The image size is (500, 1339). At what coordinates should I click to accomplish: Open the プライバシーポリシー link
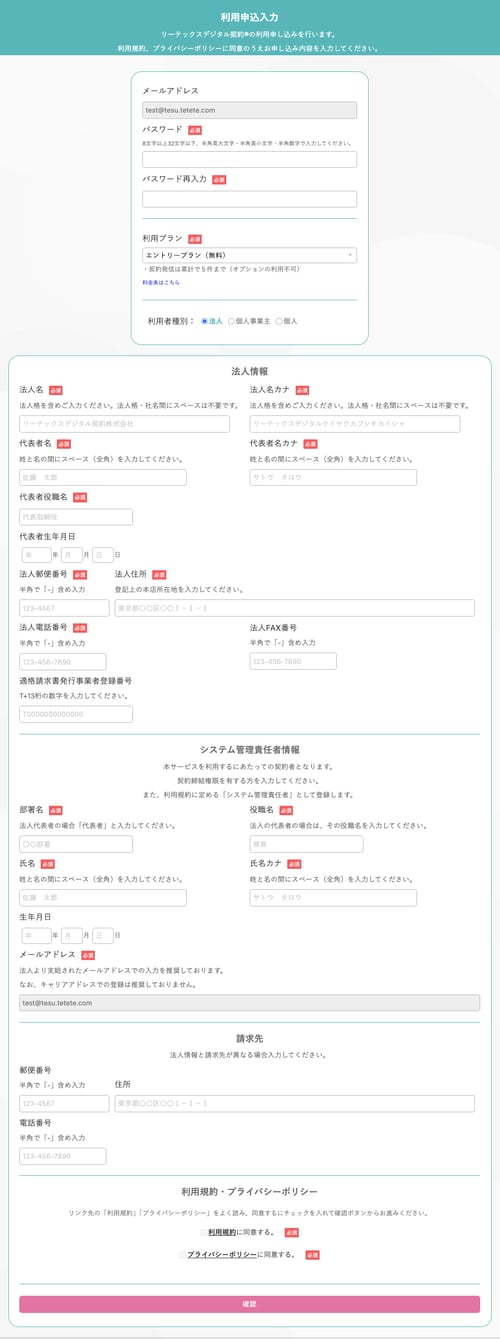tap(222, 1254)
